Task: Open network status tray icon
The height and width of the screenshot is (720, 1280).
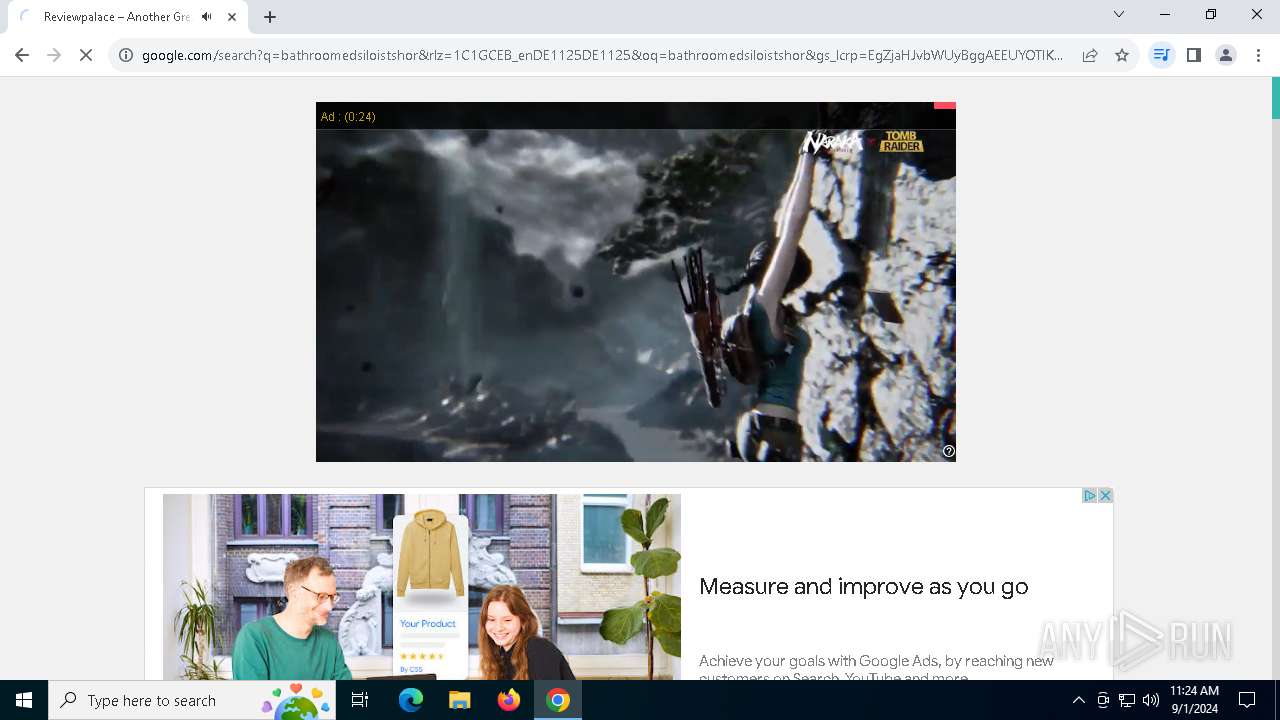Action: [1127, 700]
